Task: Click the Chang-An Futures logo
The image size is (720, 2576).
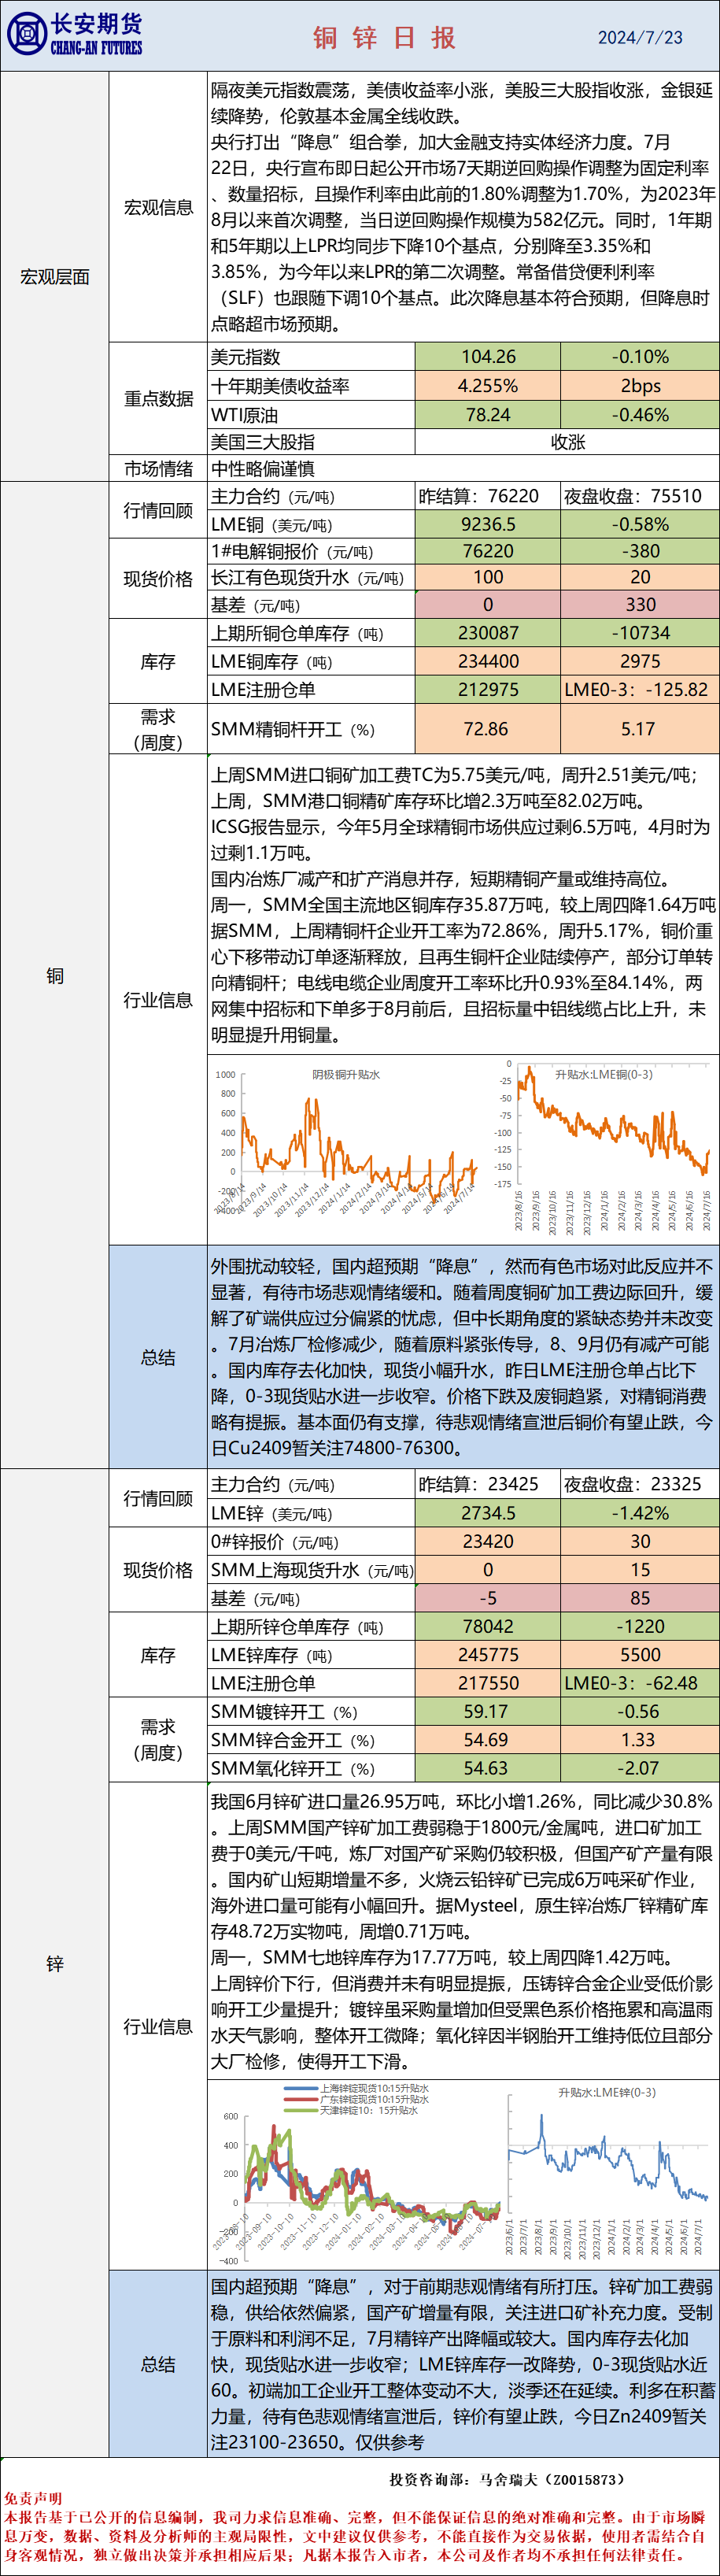Action: click(75, 34)
